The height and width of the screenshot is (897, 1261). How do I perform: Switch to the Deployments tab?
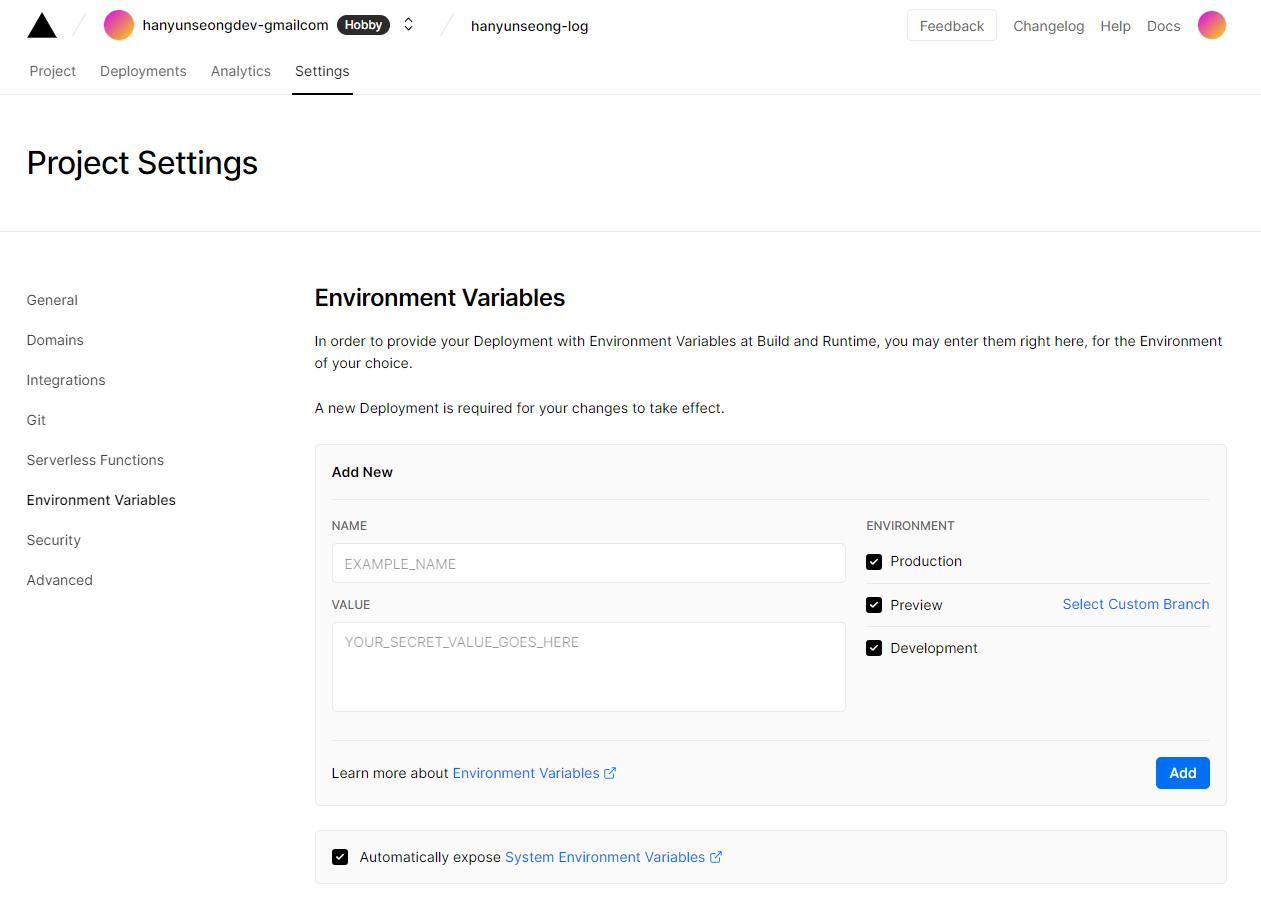click(x=143, y=71)
